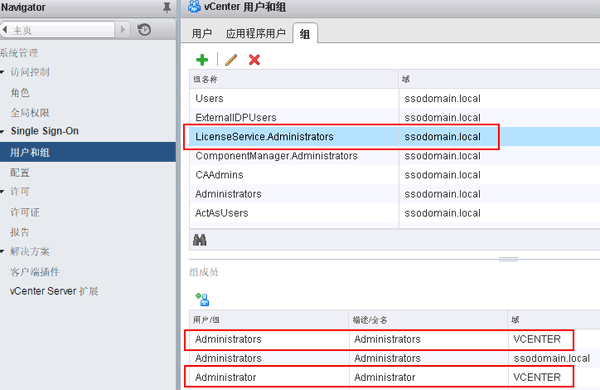600x390 pixels.
Task: Select the CAAdmins group row
Action: click(395, 175)
